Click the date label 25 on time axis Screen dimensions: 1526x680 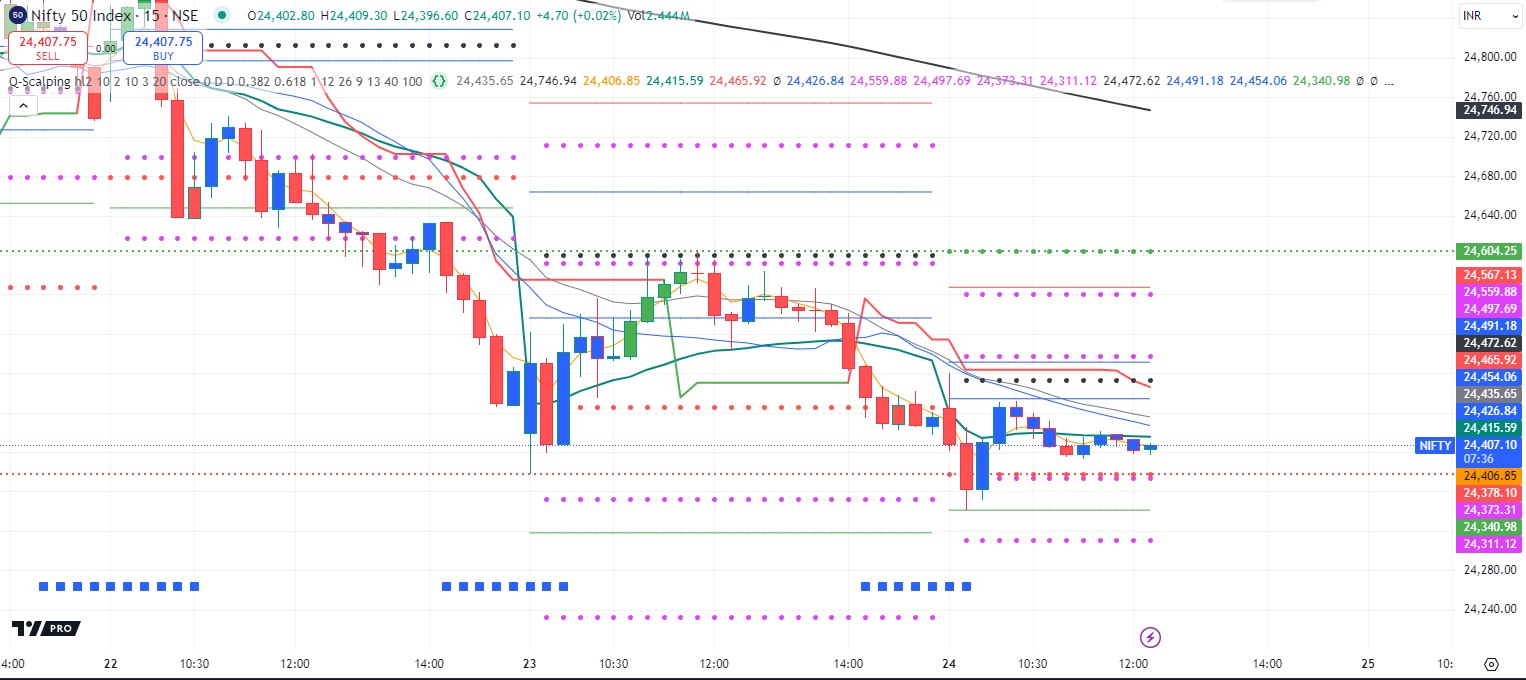(x=1369, y=664)
